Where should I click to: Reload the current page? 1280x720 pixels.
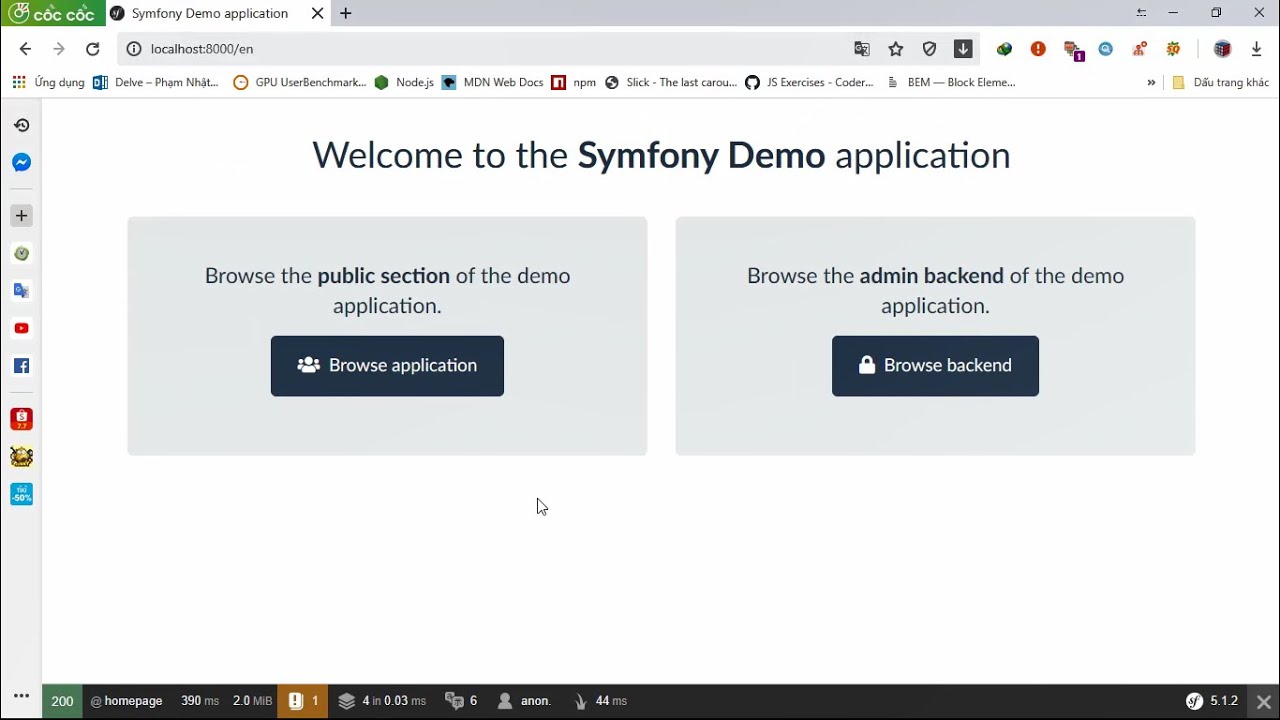pyautogui.click(x=93, y=49)
